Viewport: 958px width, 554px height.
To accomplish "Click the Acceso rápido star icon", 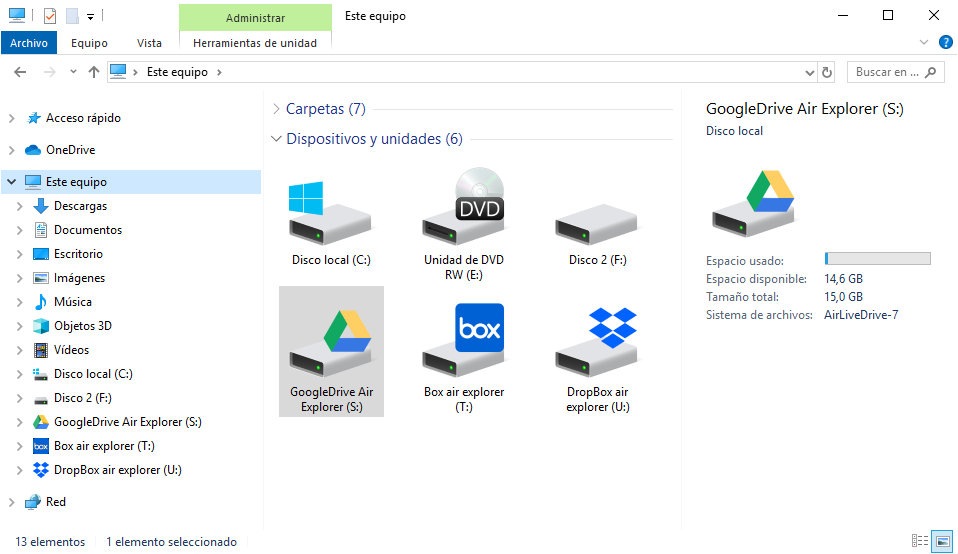I will (x=34, y=118).
